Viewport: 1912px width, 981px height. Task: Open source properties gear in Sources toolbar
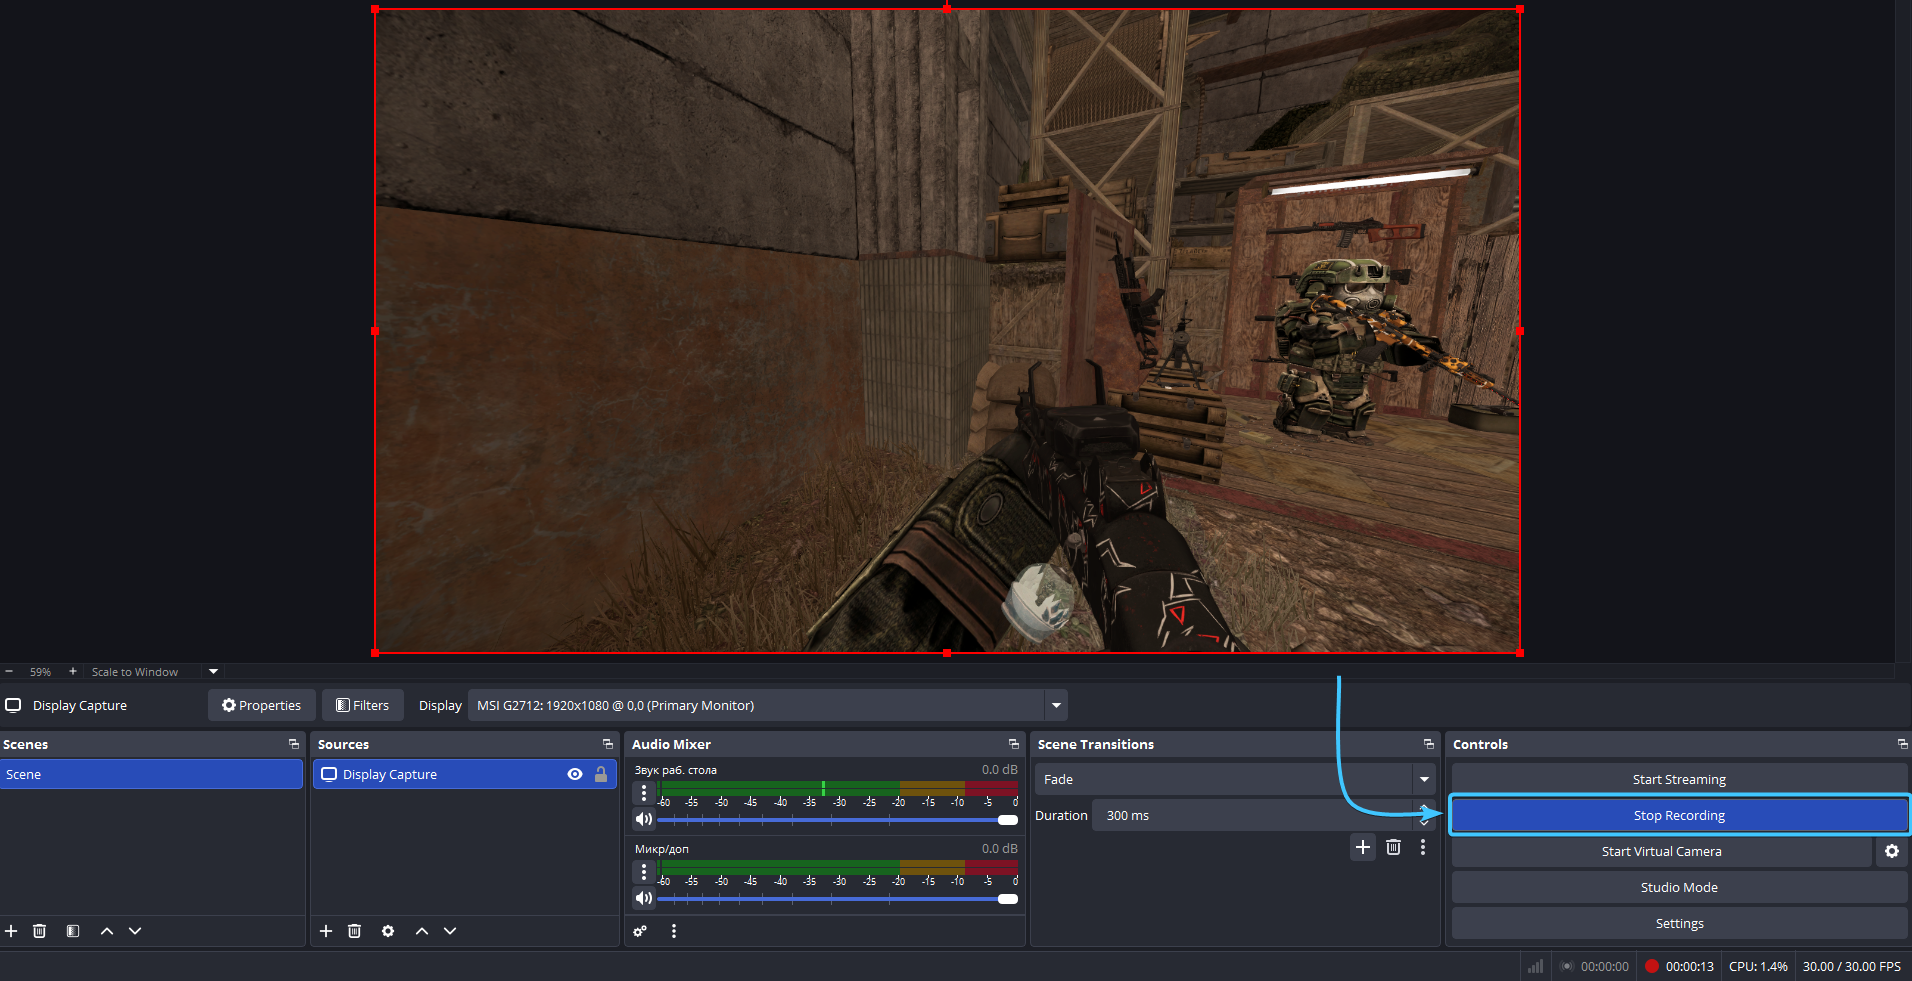click(x=388, y=931)
